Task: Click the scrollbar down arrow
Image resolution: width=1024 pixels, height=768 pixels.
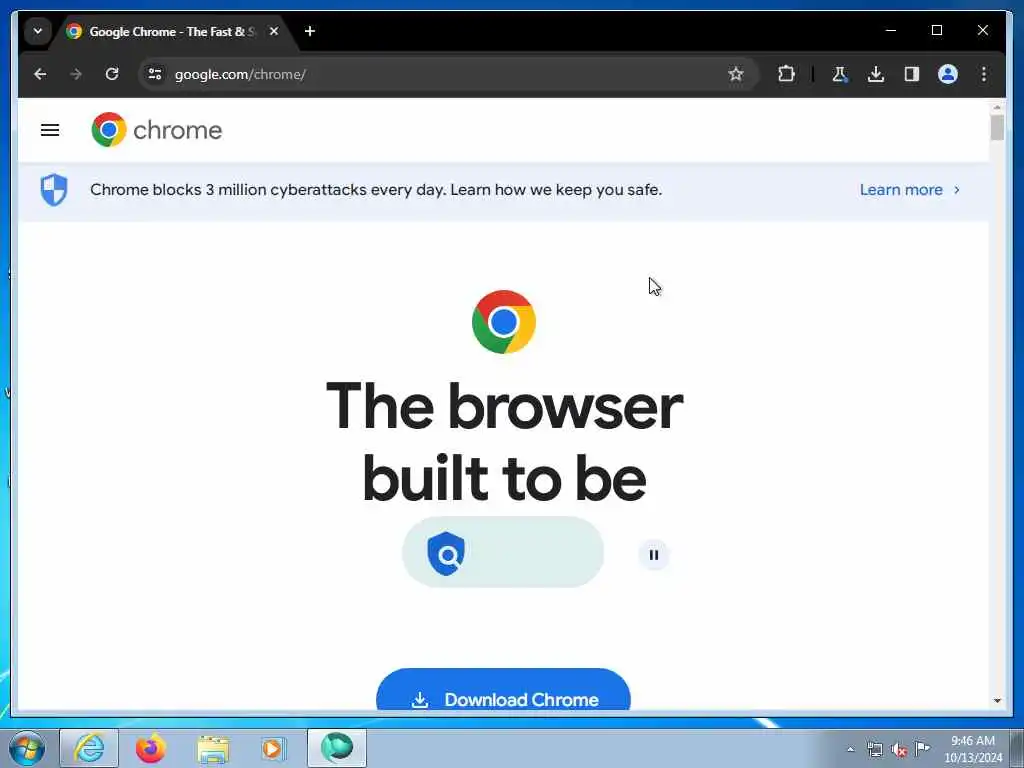Action: [x=997, y=701]
